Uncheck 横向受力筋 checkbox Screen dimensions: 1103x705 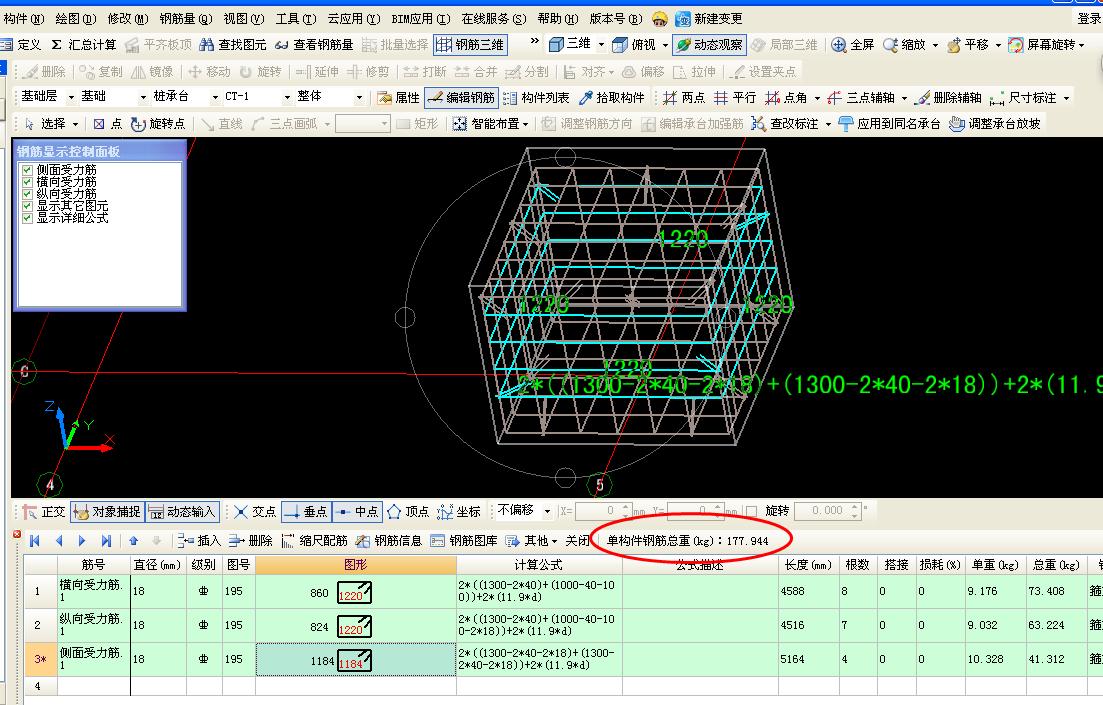[27, 182]
